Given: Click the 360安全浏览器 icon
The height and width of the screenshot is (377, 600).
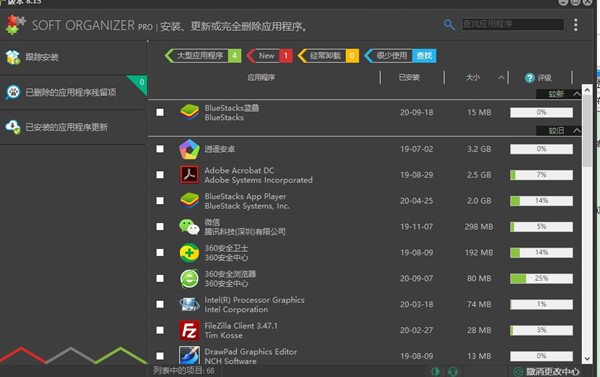Looking at the screenshot, I should coord(189,278).
